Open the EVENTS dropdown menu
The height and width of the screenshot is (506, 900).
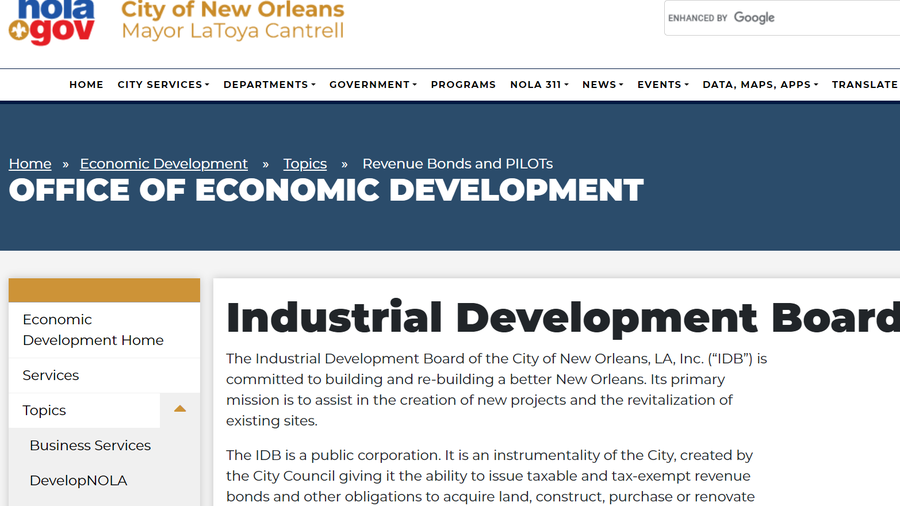pyautogui.click(x=662, y=84)
